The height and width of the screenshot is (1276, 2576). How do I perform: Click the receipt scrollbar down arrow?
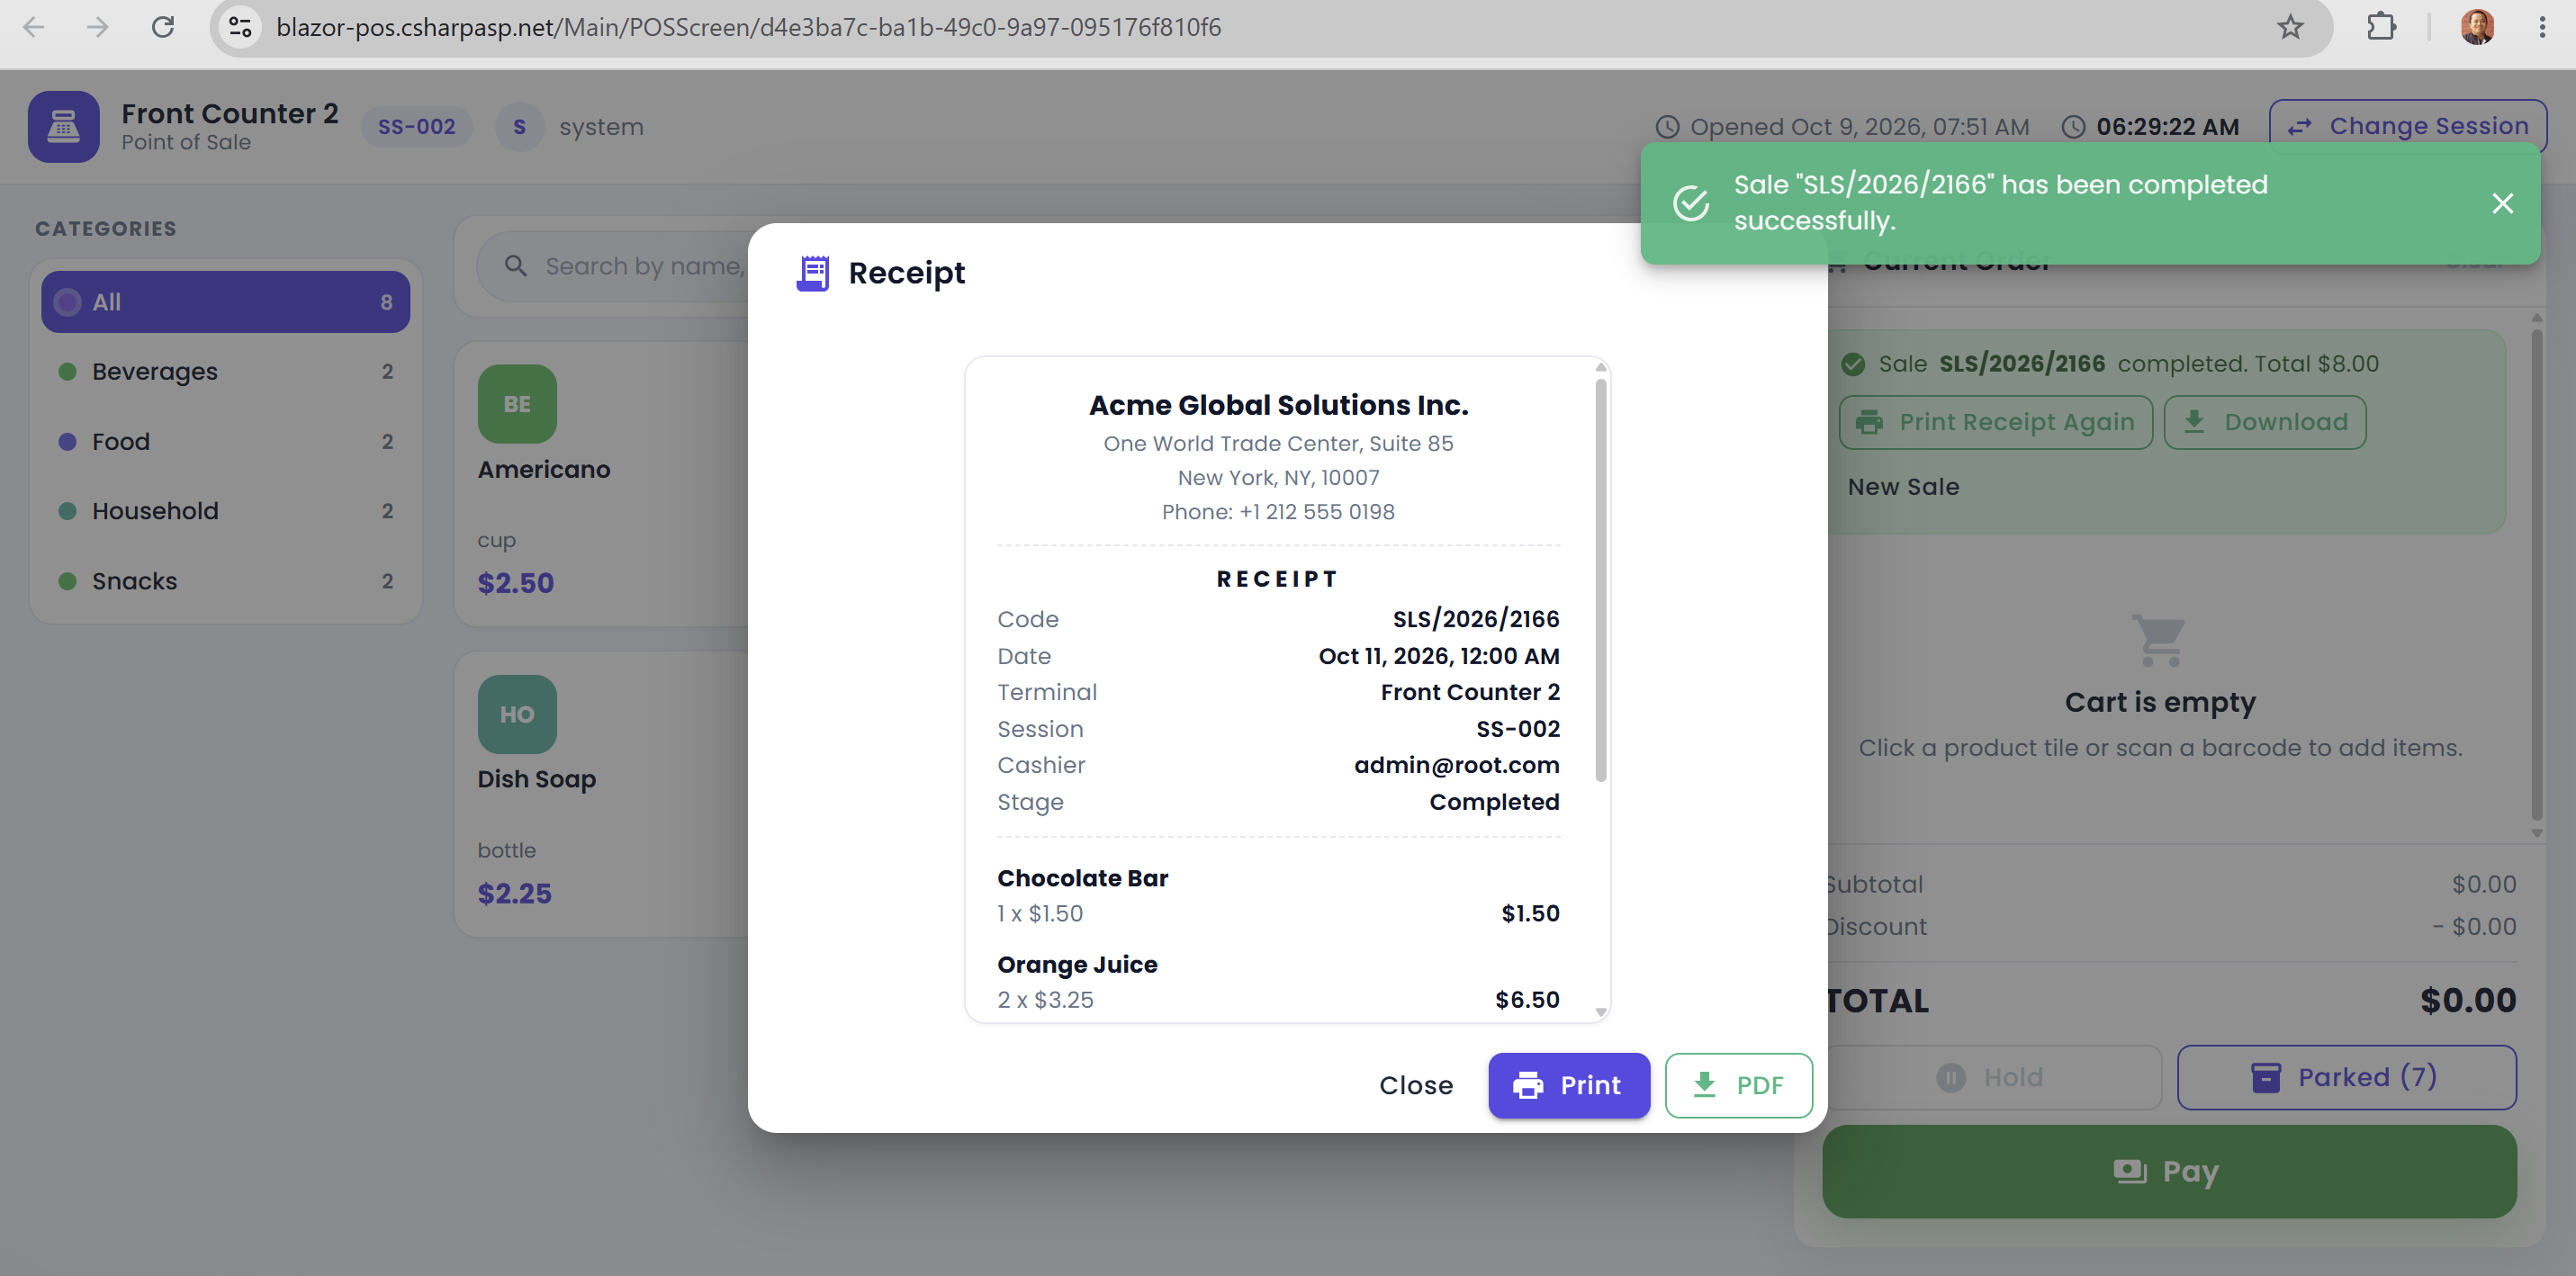tap(1601, 1012)
